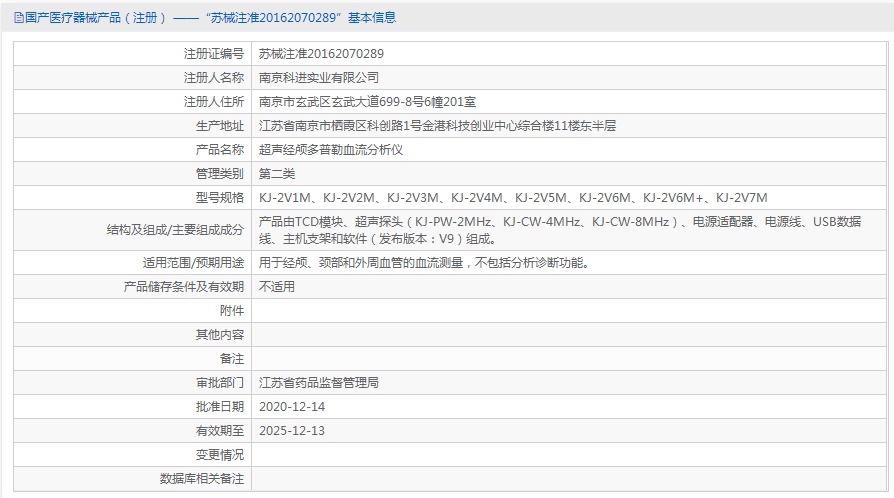894x498 pixels.
Task: Click the label 产品名称
Action: [x=220, y=149]
